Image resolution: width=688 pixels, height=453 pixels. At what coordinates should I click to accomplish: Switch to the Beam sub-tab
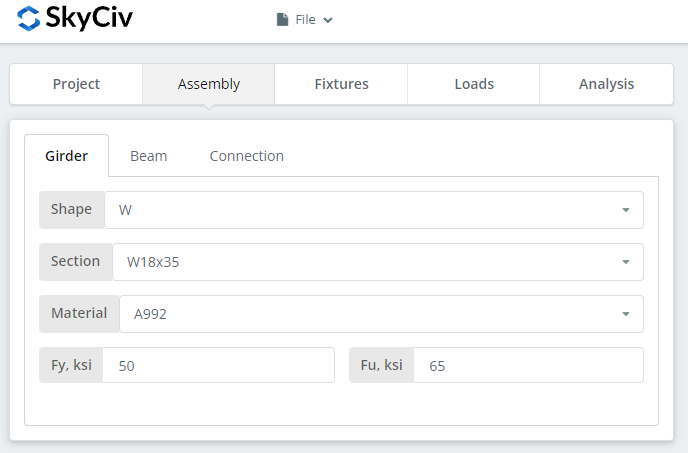[x=149, y=156]
